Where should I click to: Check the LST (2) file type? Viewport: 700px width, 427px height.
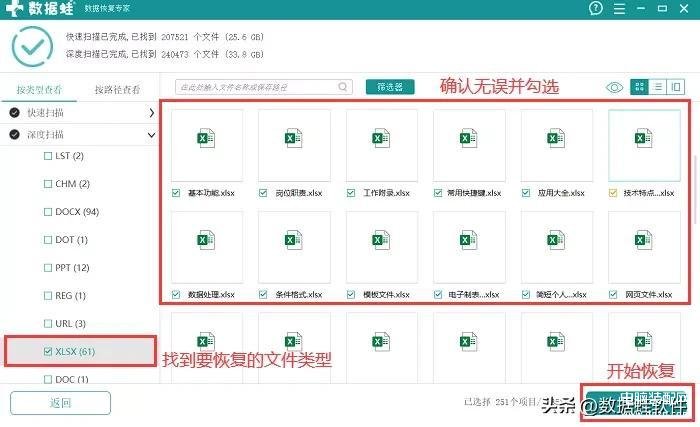point(48,156)
